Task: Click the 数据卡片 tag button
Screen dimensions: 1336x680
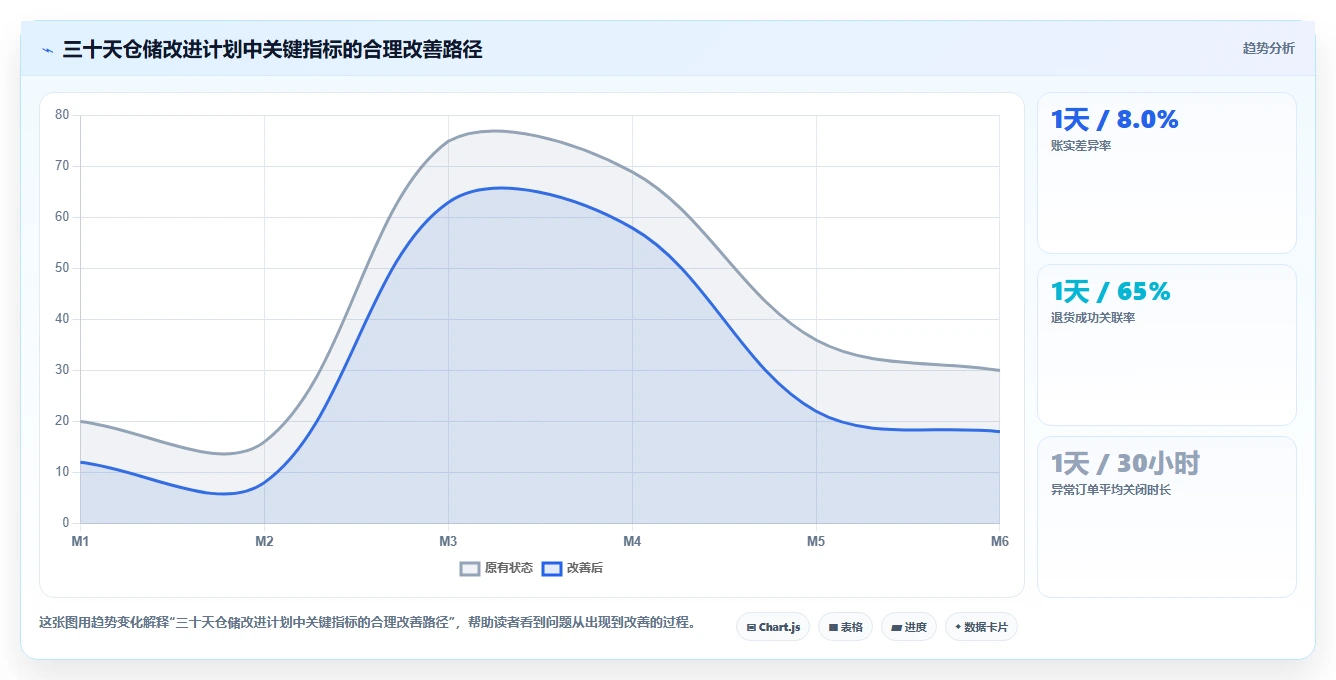Action: 981,627
